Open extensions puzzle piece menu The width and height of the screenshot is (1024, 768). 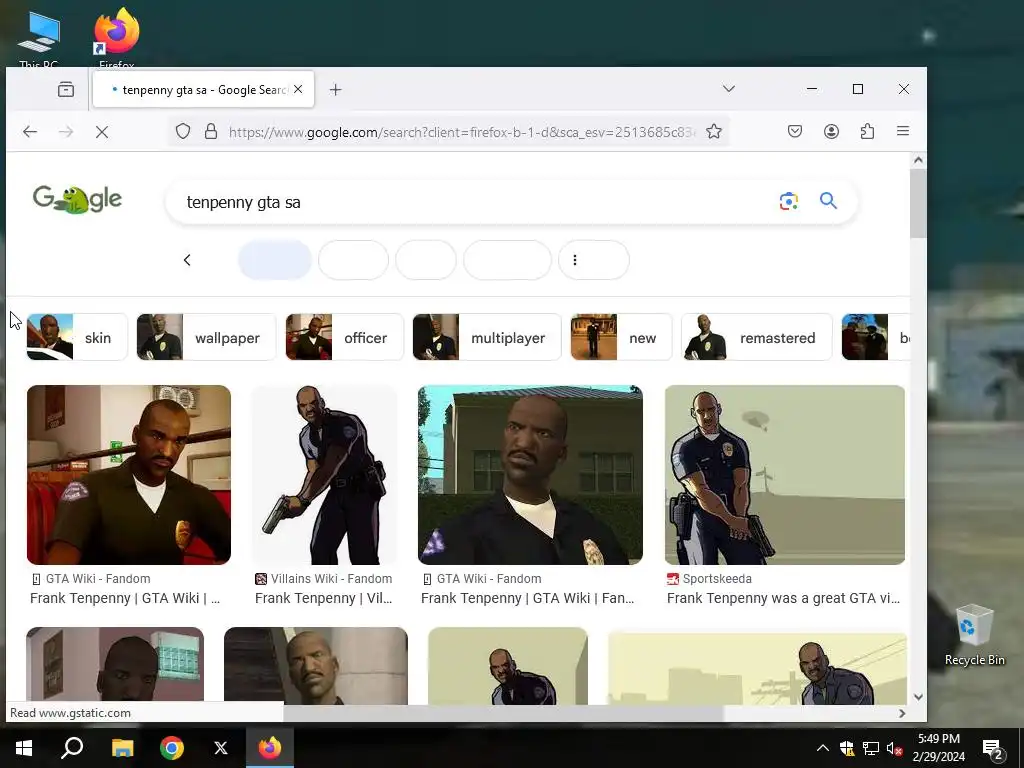867,132
